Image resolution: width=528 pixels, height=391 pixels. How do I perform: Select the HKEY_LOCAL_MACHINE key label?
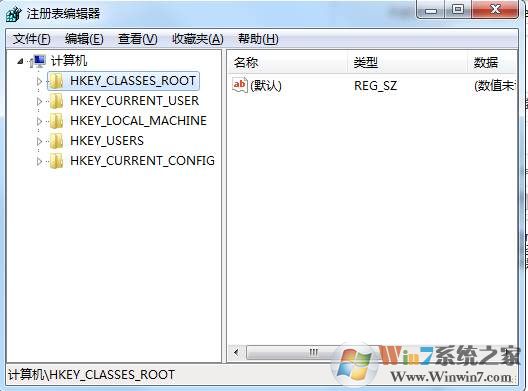click(138, 121)
